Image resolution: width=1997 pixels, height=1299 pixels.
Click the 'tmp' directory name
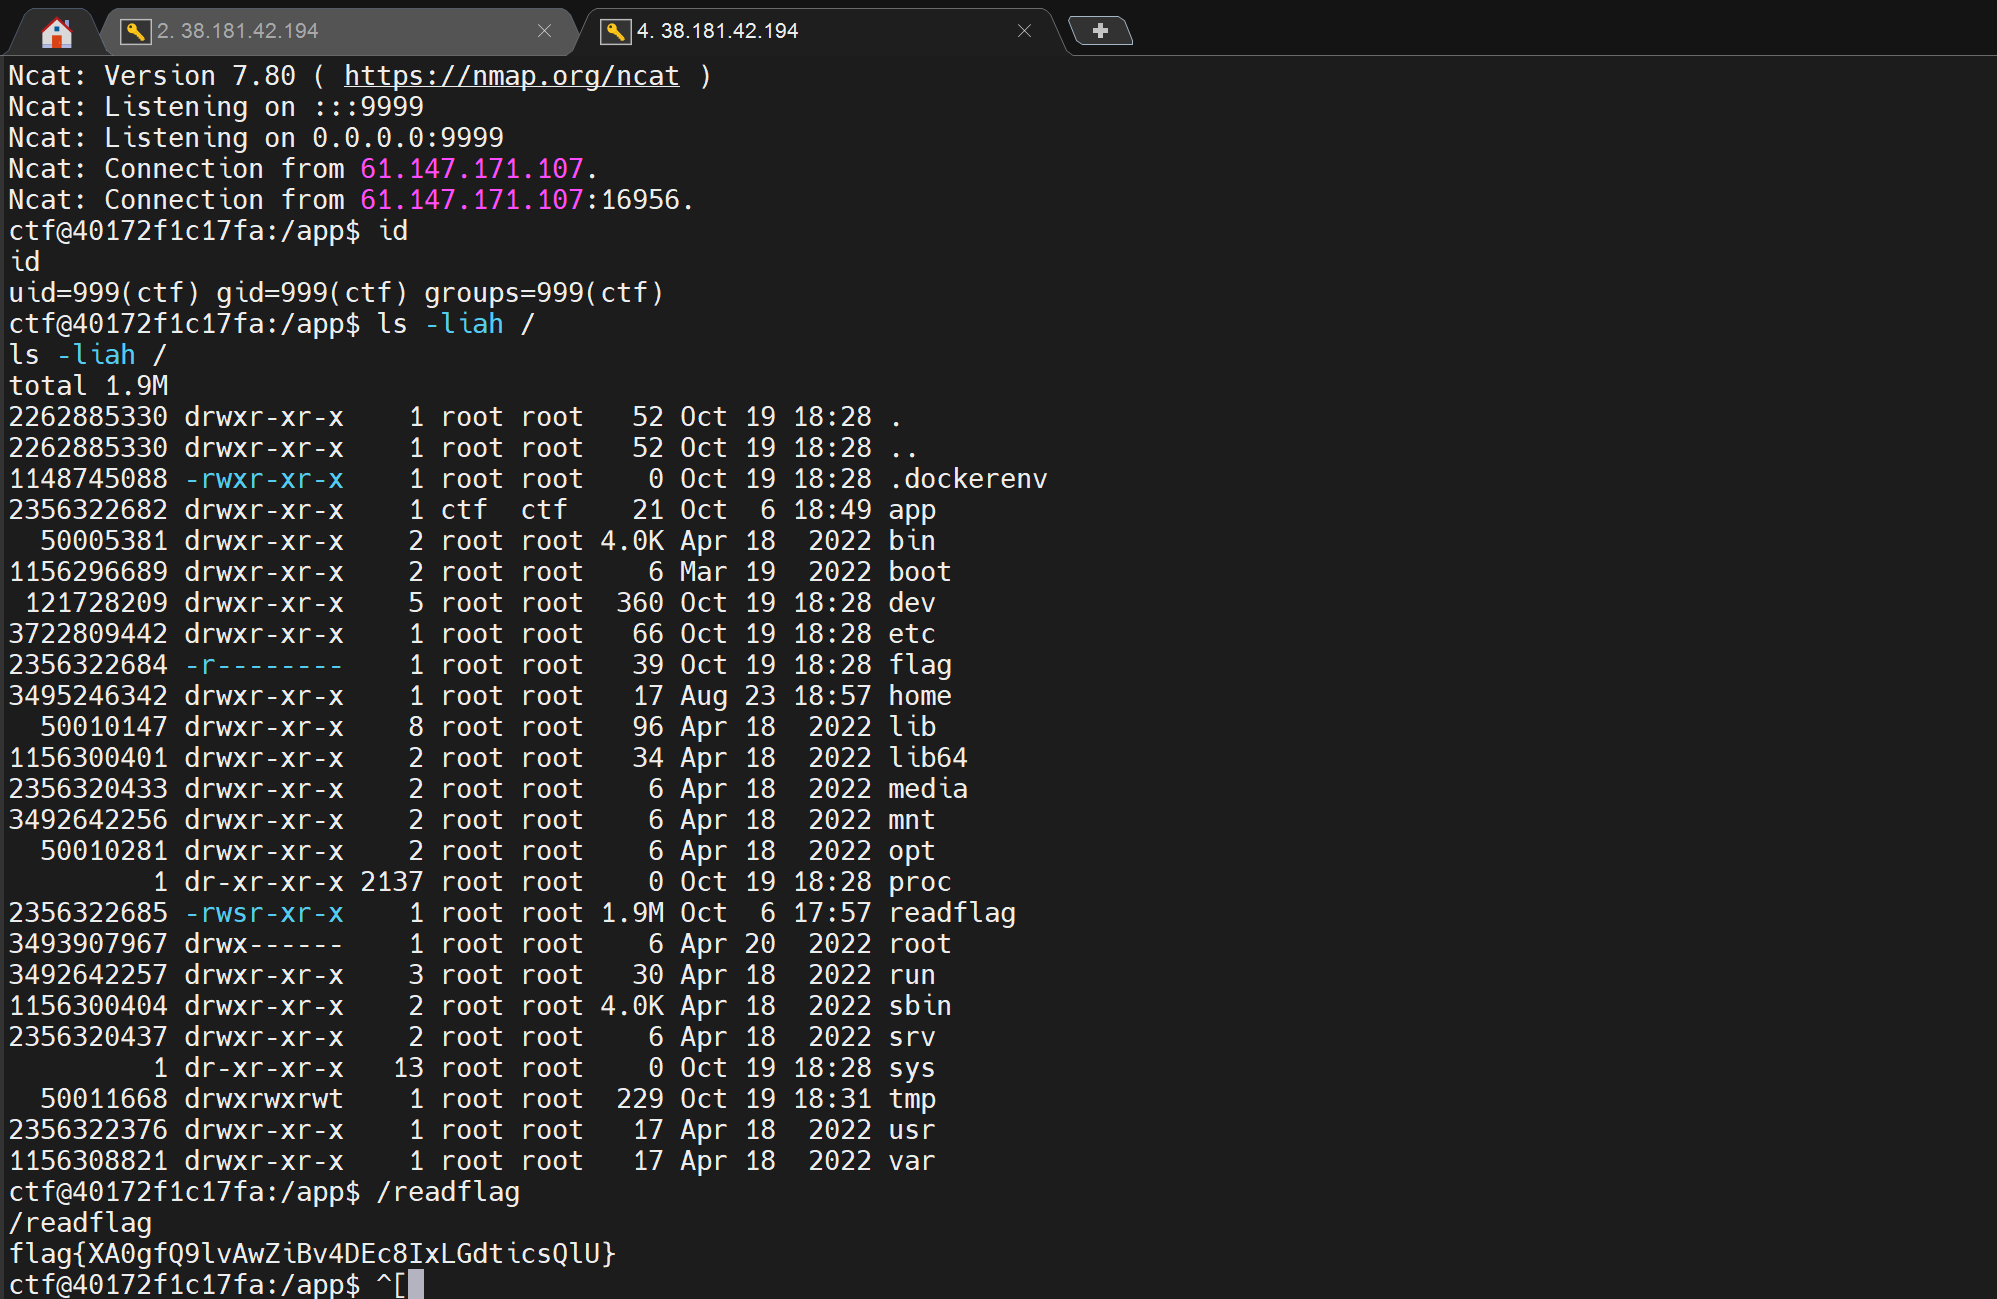(x=912, y=1099)
